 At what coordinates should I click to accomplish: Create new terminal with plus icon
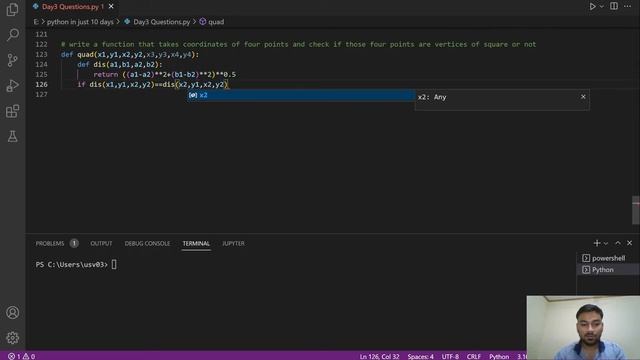point(597,243)
